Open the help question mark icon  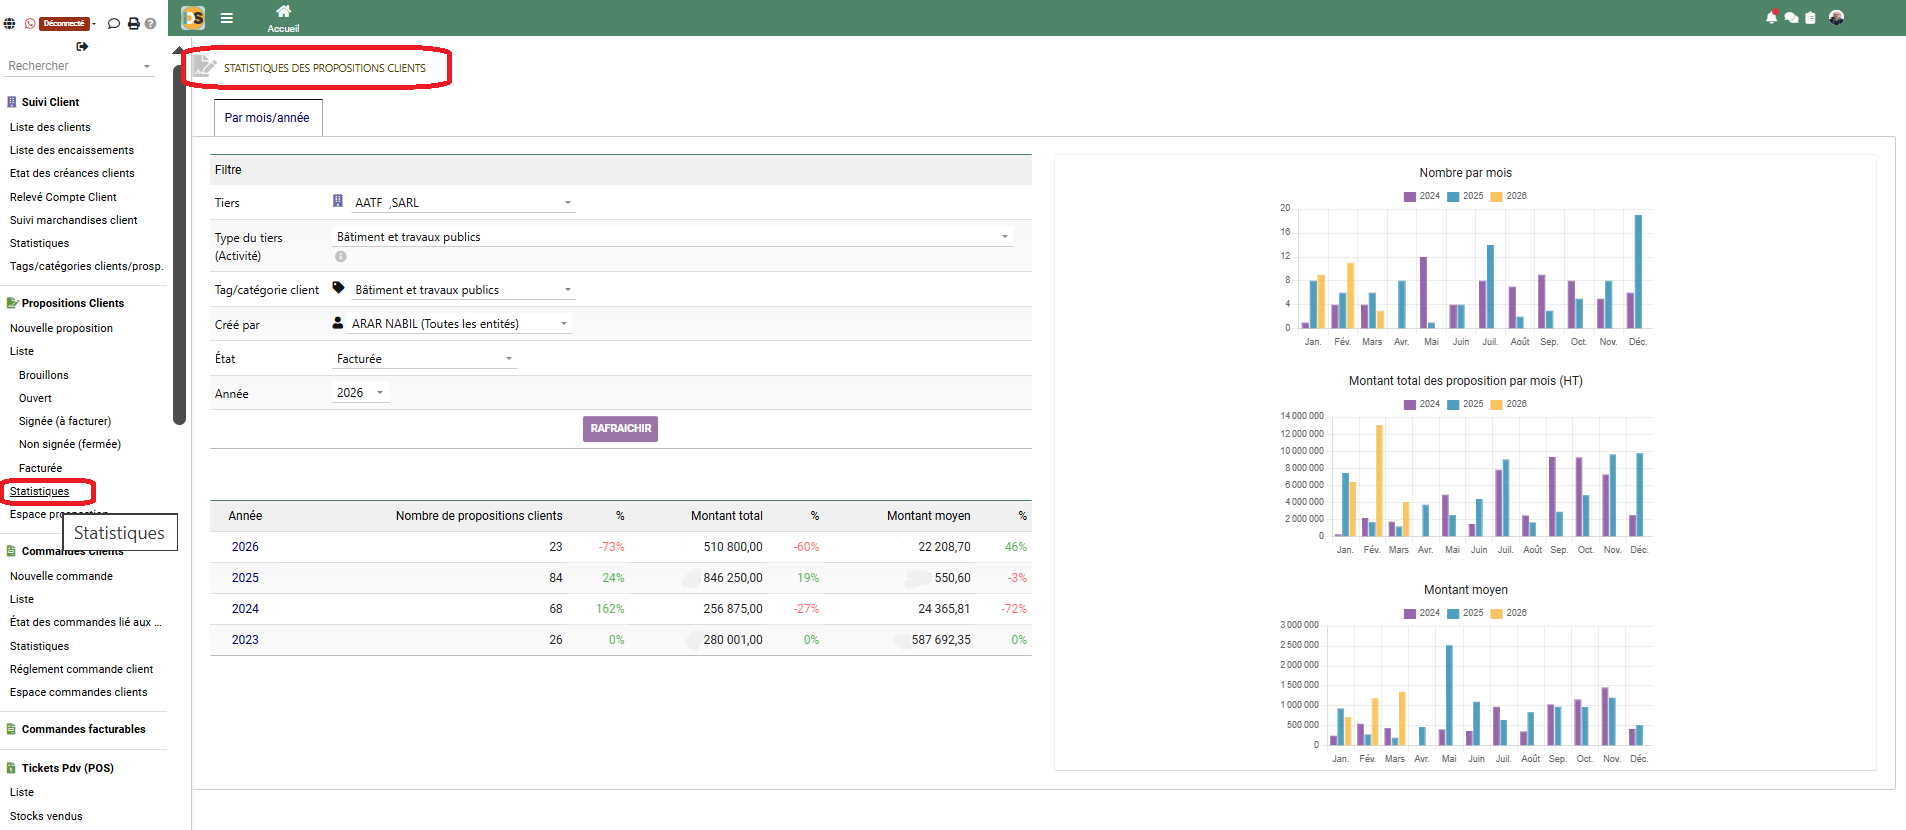150,23
